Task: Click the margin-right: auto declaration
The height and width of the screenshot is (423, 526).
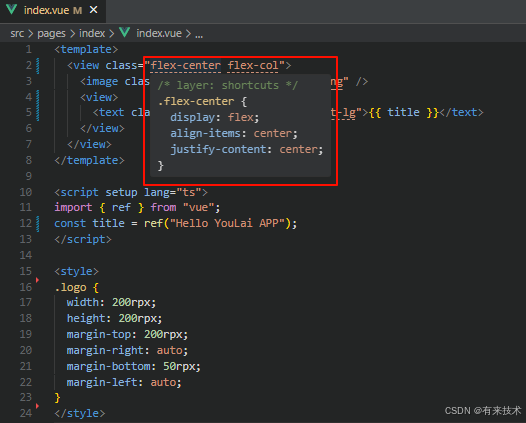Action: (127, 351)
